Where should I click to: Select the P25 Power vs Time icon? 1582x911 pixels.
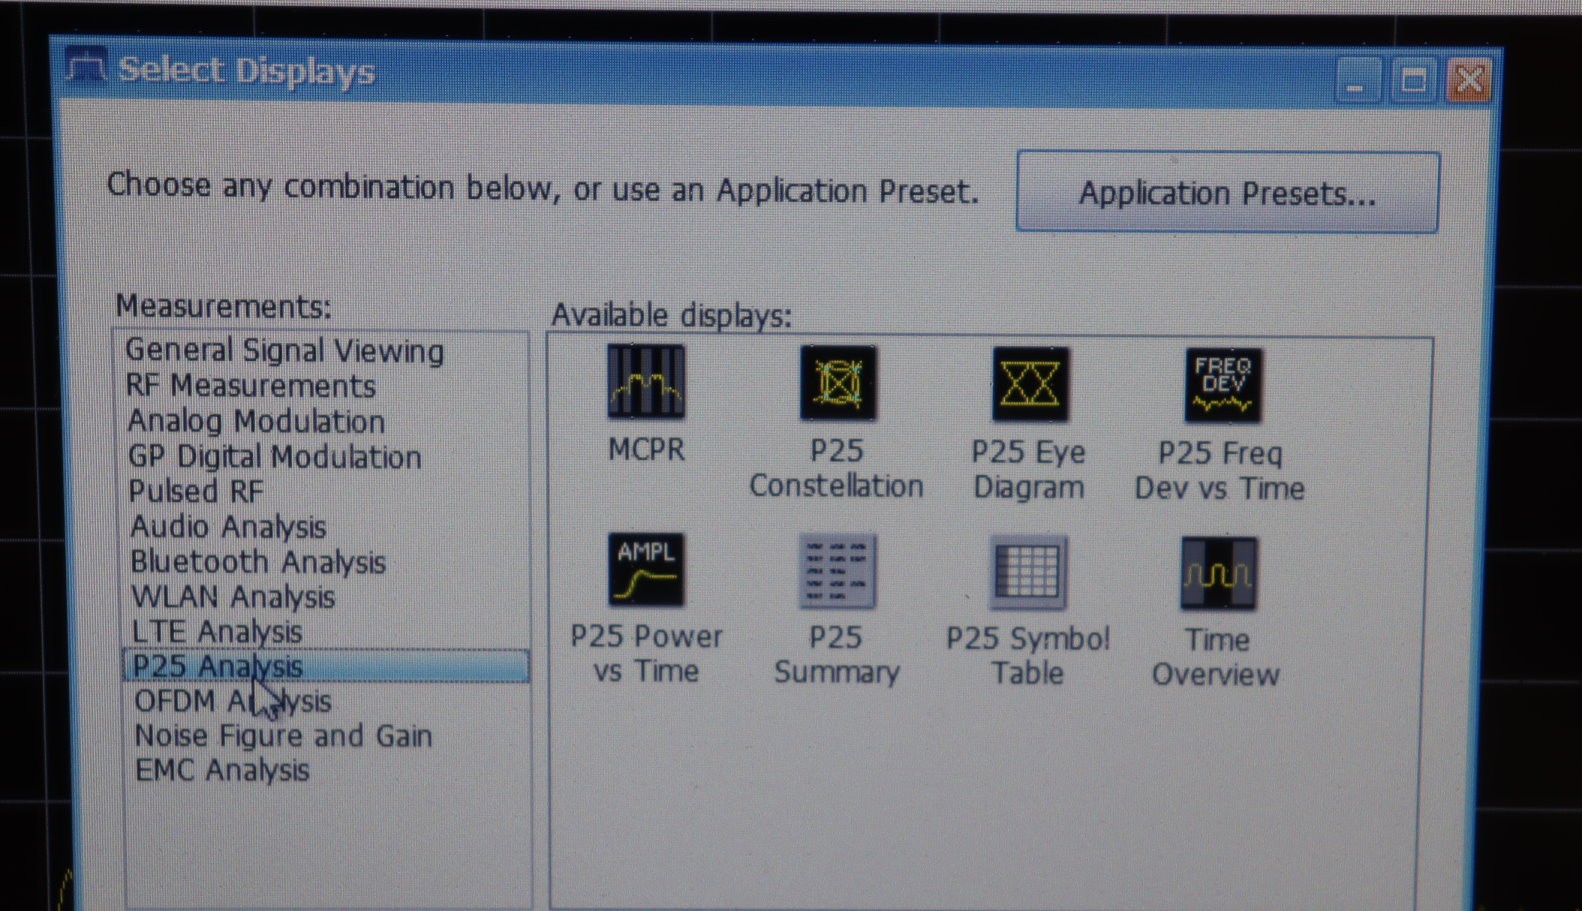[646, 569]
